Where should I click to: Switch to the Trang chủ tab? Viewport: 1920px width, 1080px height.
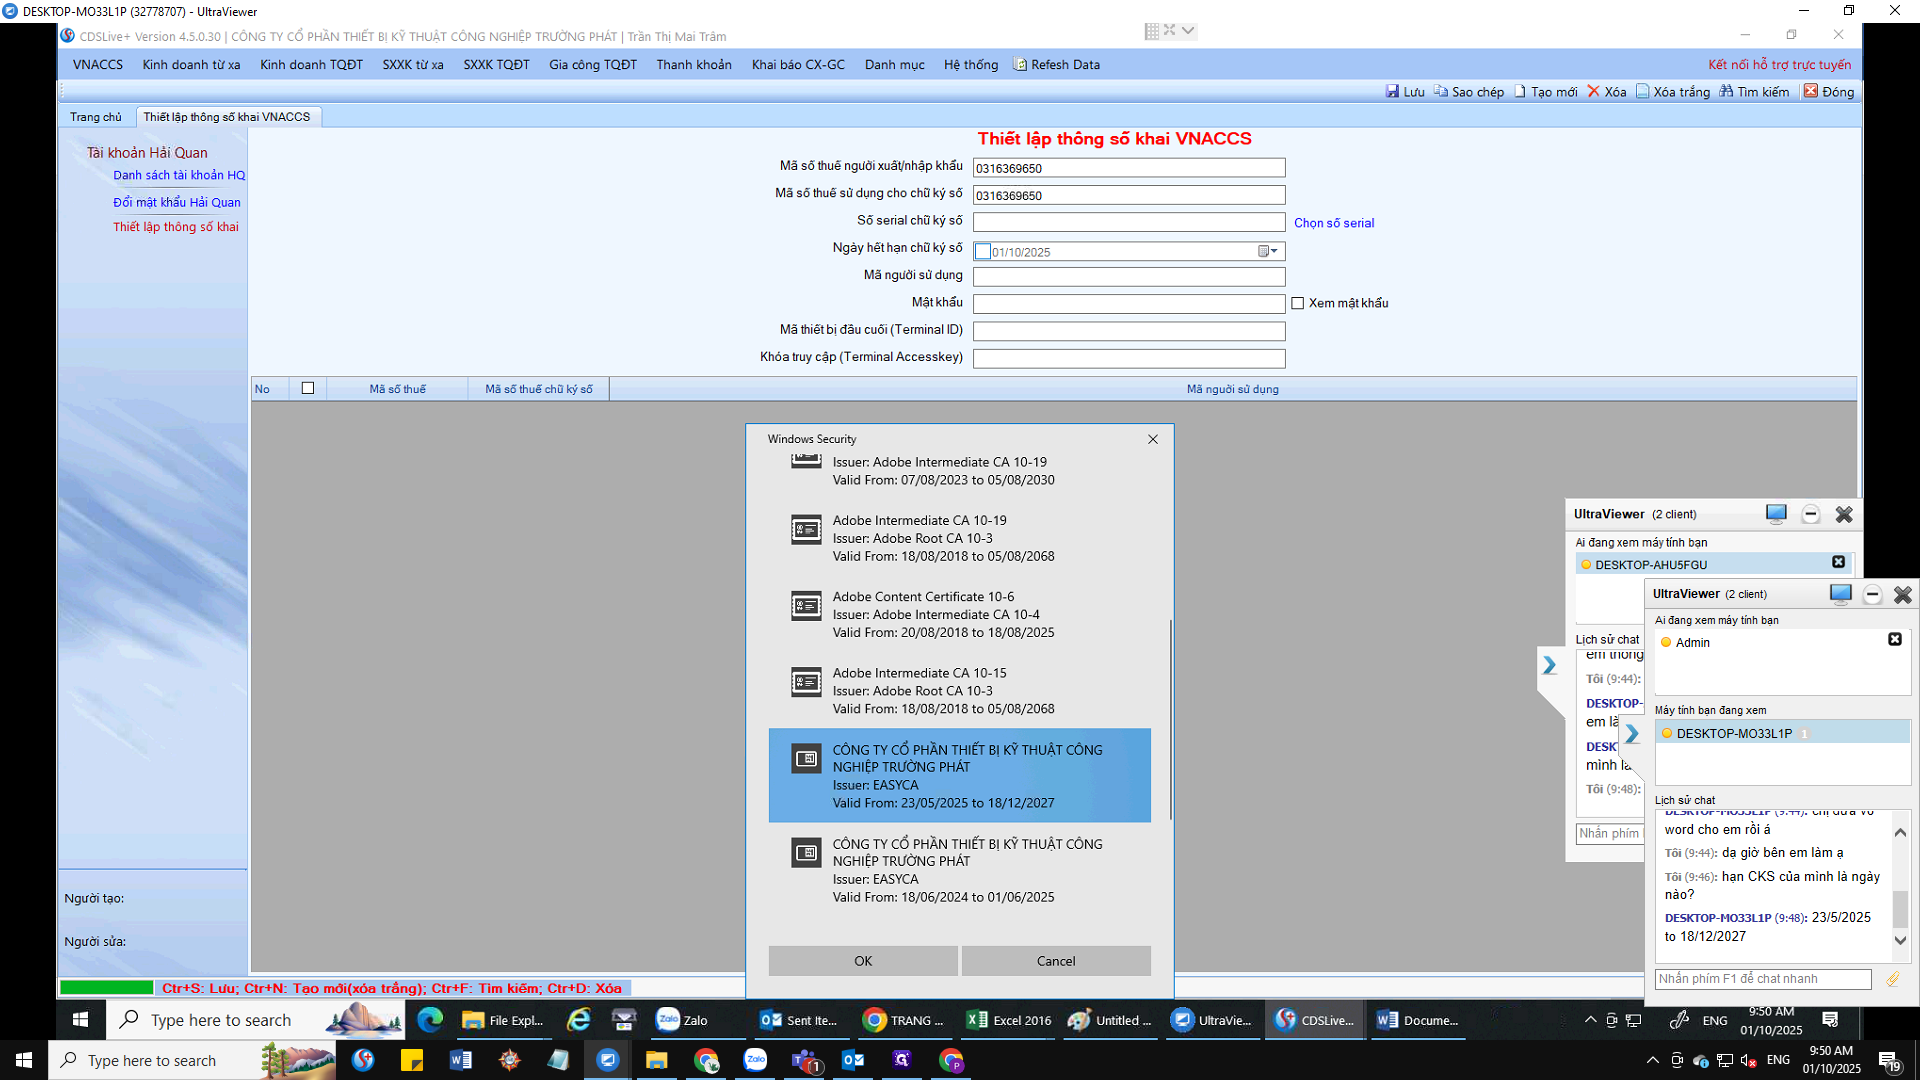[x=96, y=117]
